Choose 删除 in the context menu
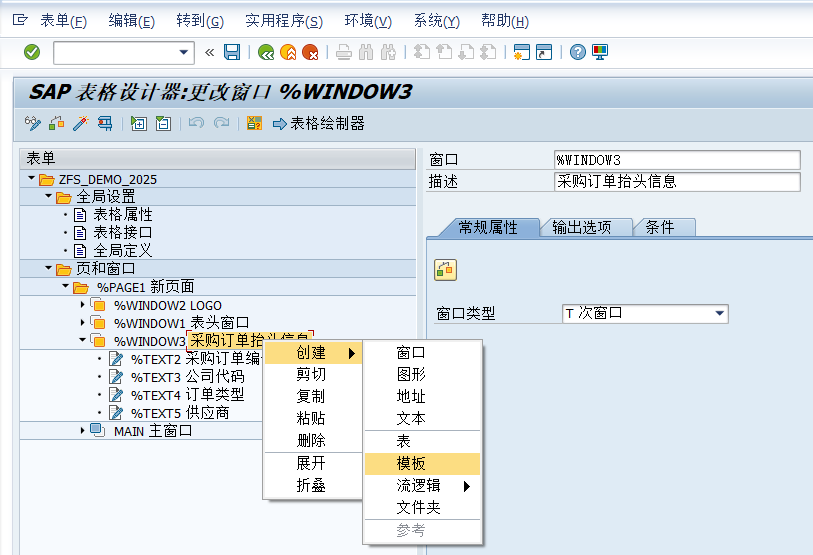 point(313,441)
